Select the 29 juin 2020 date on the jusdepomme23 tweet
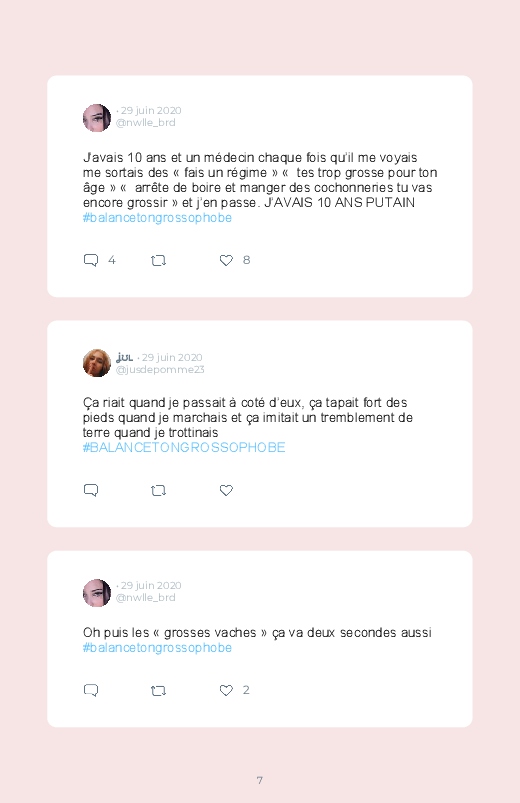This screenshot has height=803, width=520. [172, 357]
